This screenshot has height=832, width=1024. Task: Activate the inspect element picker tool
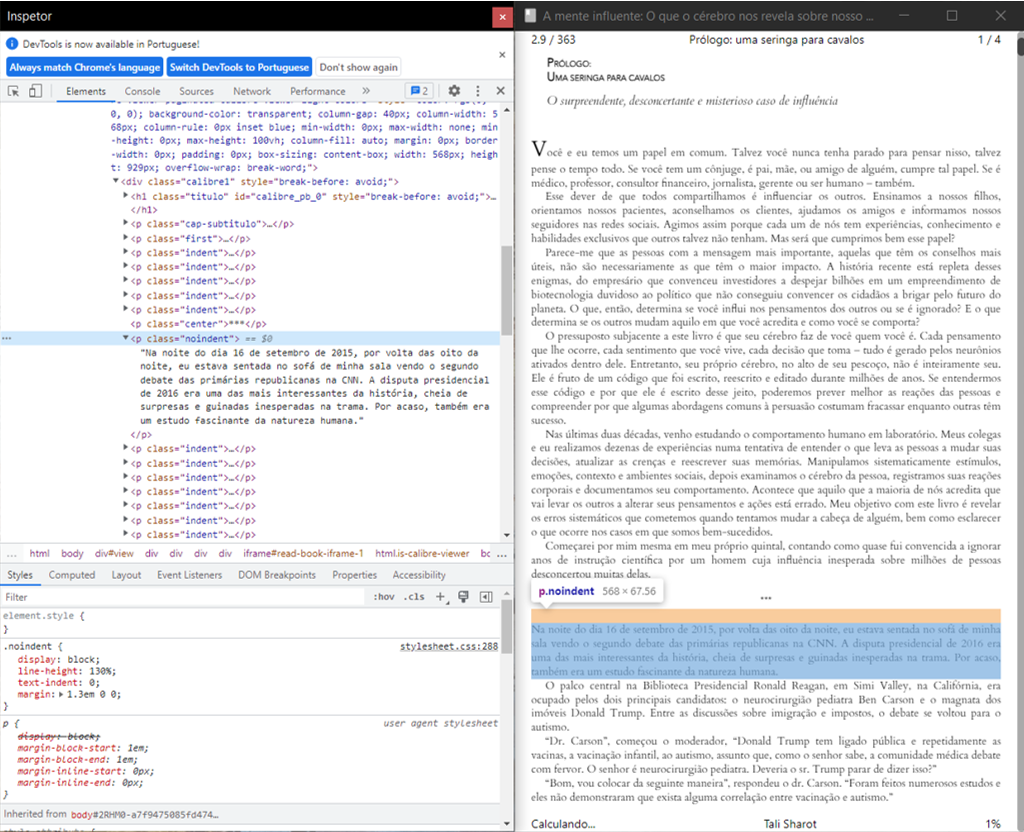[x=14, y=91]
